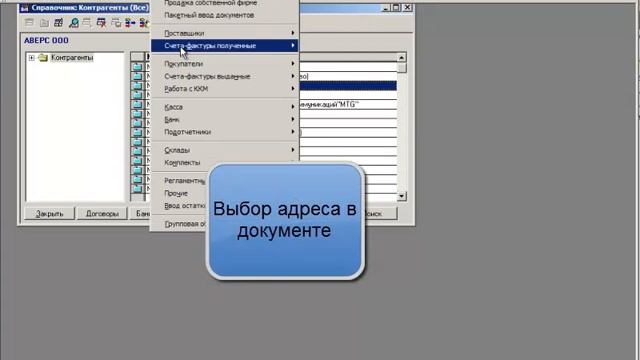The height and width of the screenshot is (360, 640).
Task: Open the Прочие menu item
Action: click(176, 193)
